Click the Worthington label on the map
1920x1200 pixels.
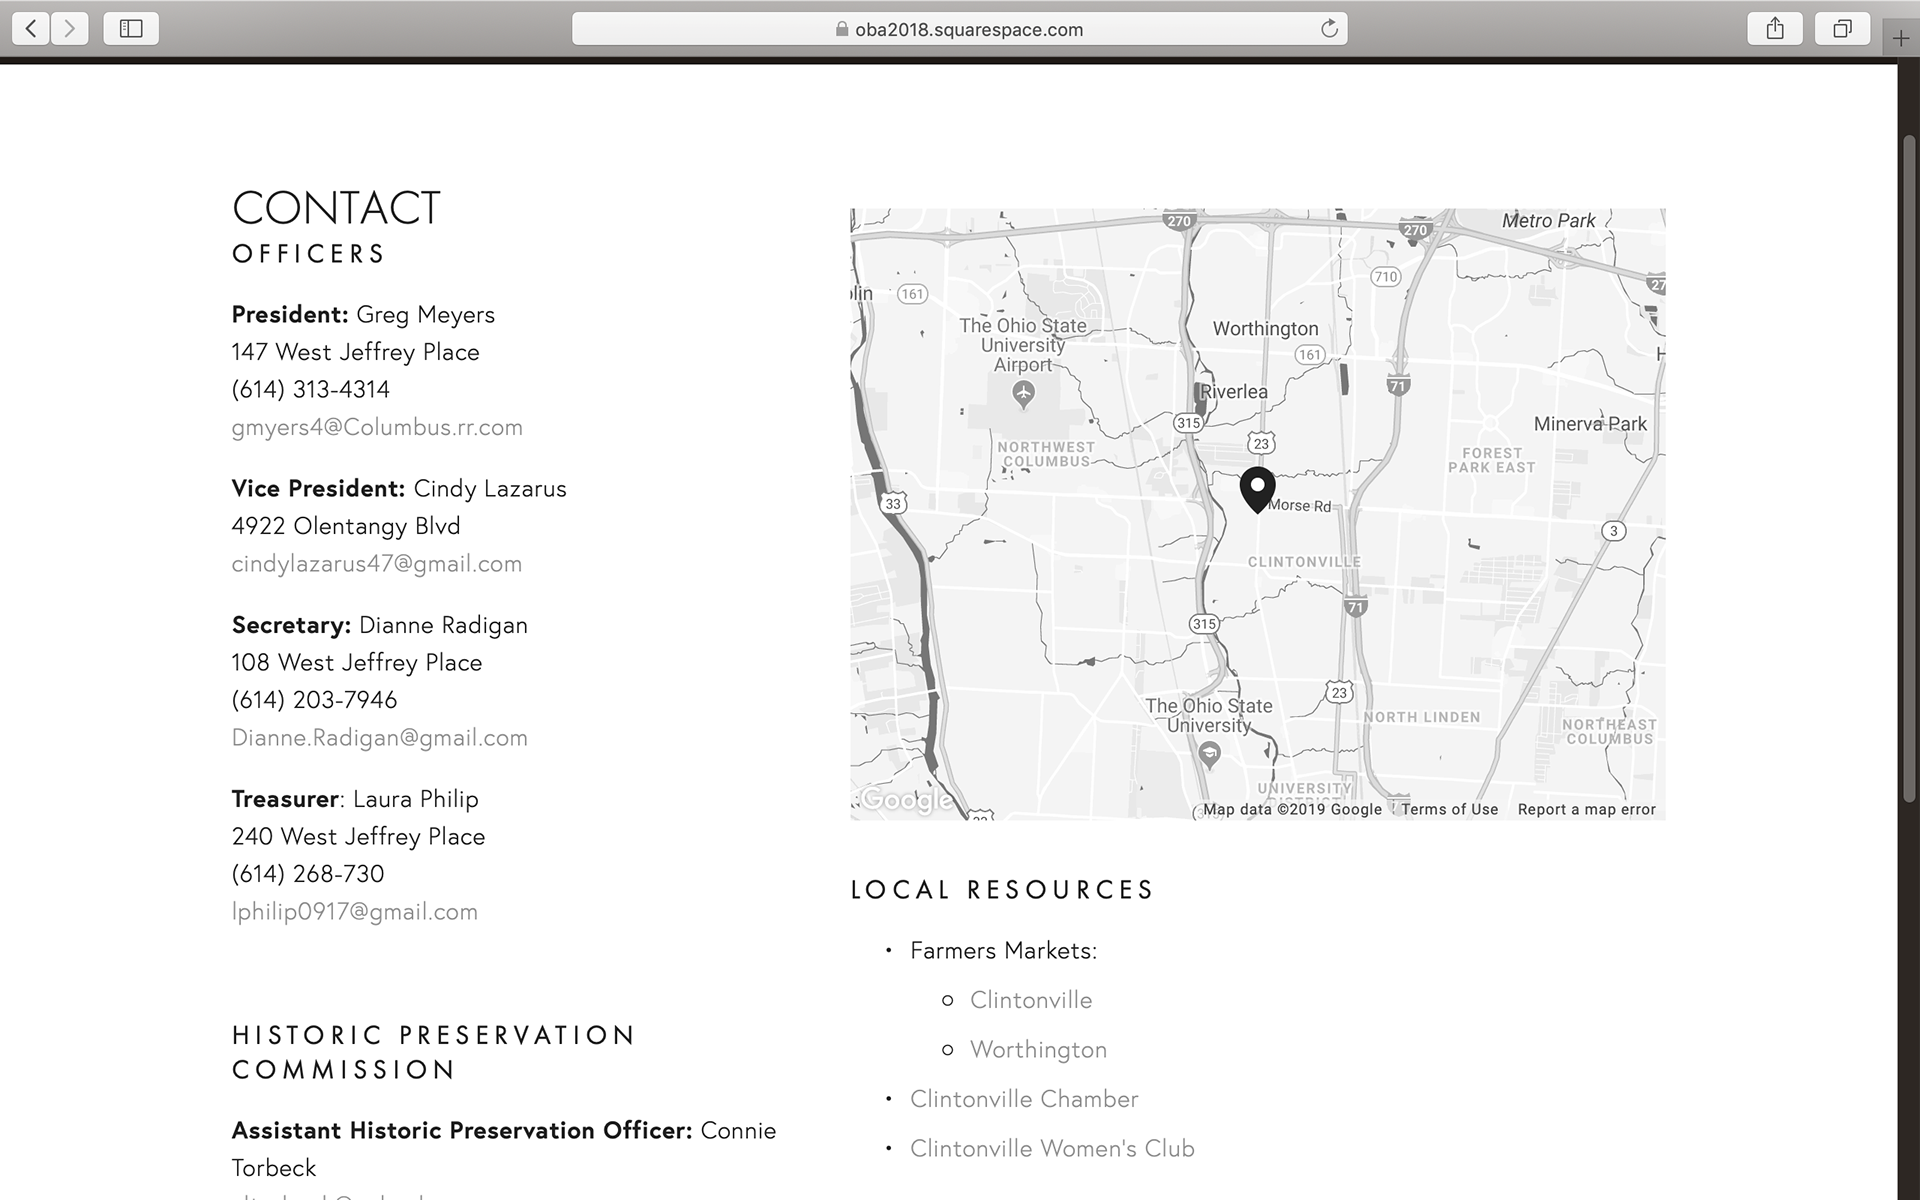click(1265, 329)
